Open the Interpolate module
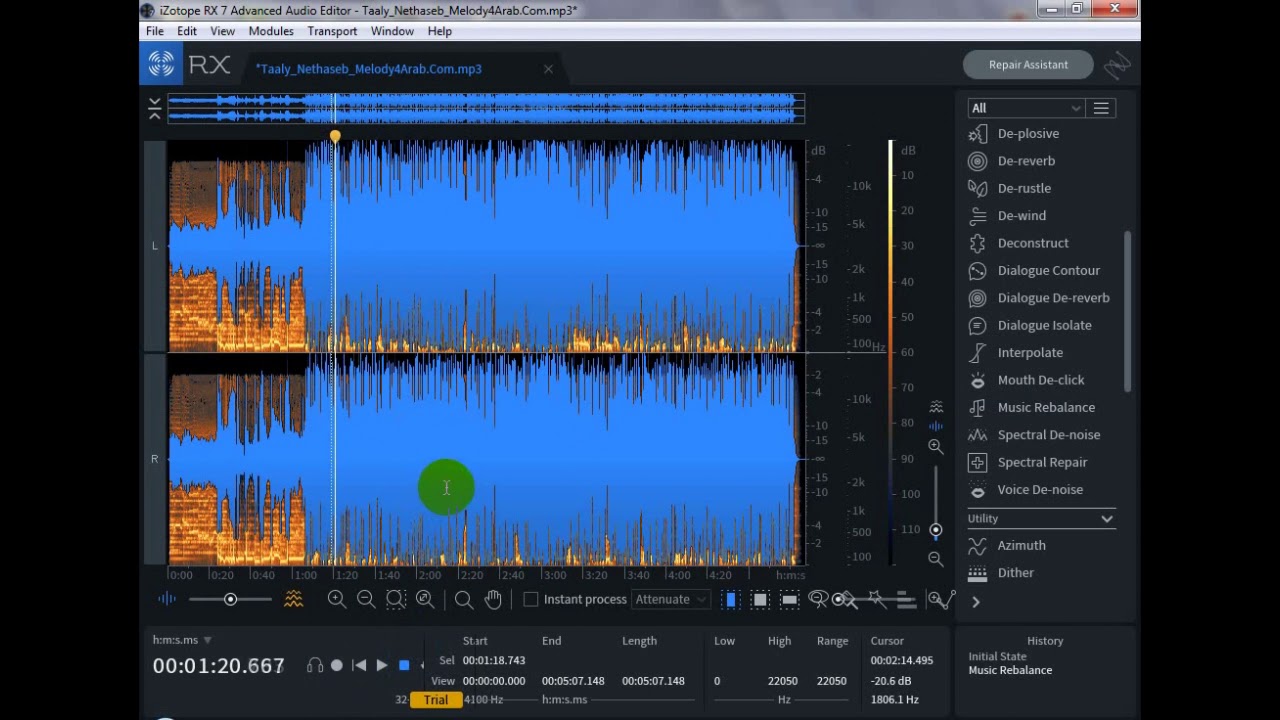 point(1016,353)
